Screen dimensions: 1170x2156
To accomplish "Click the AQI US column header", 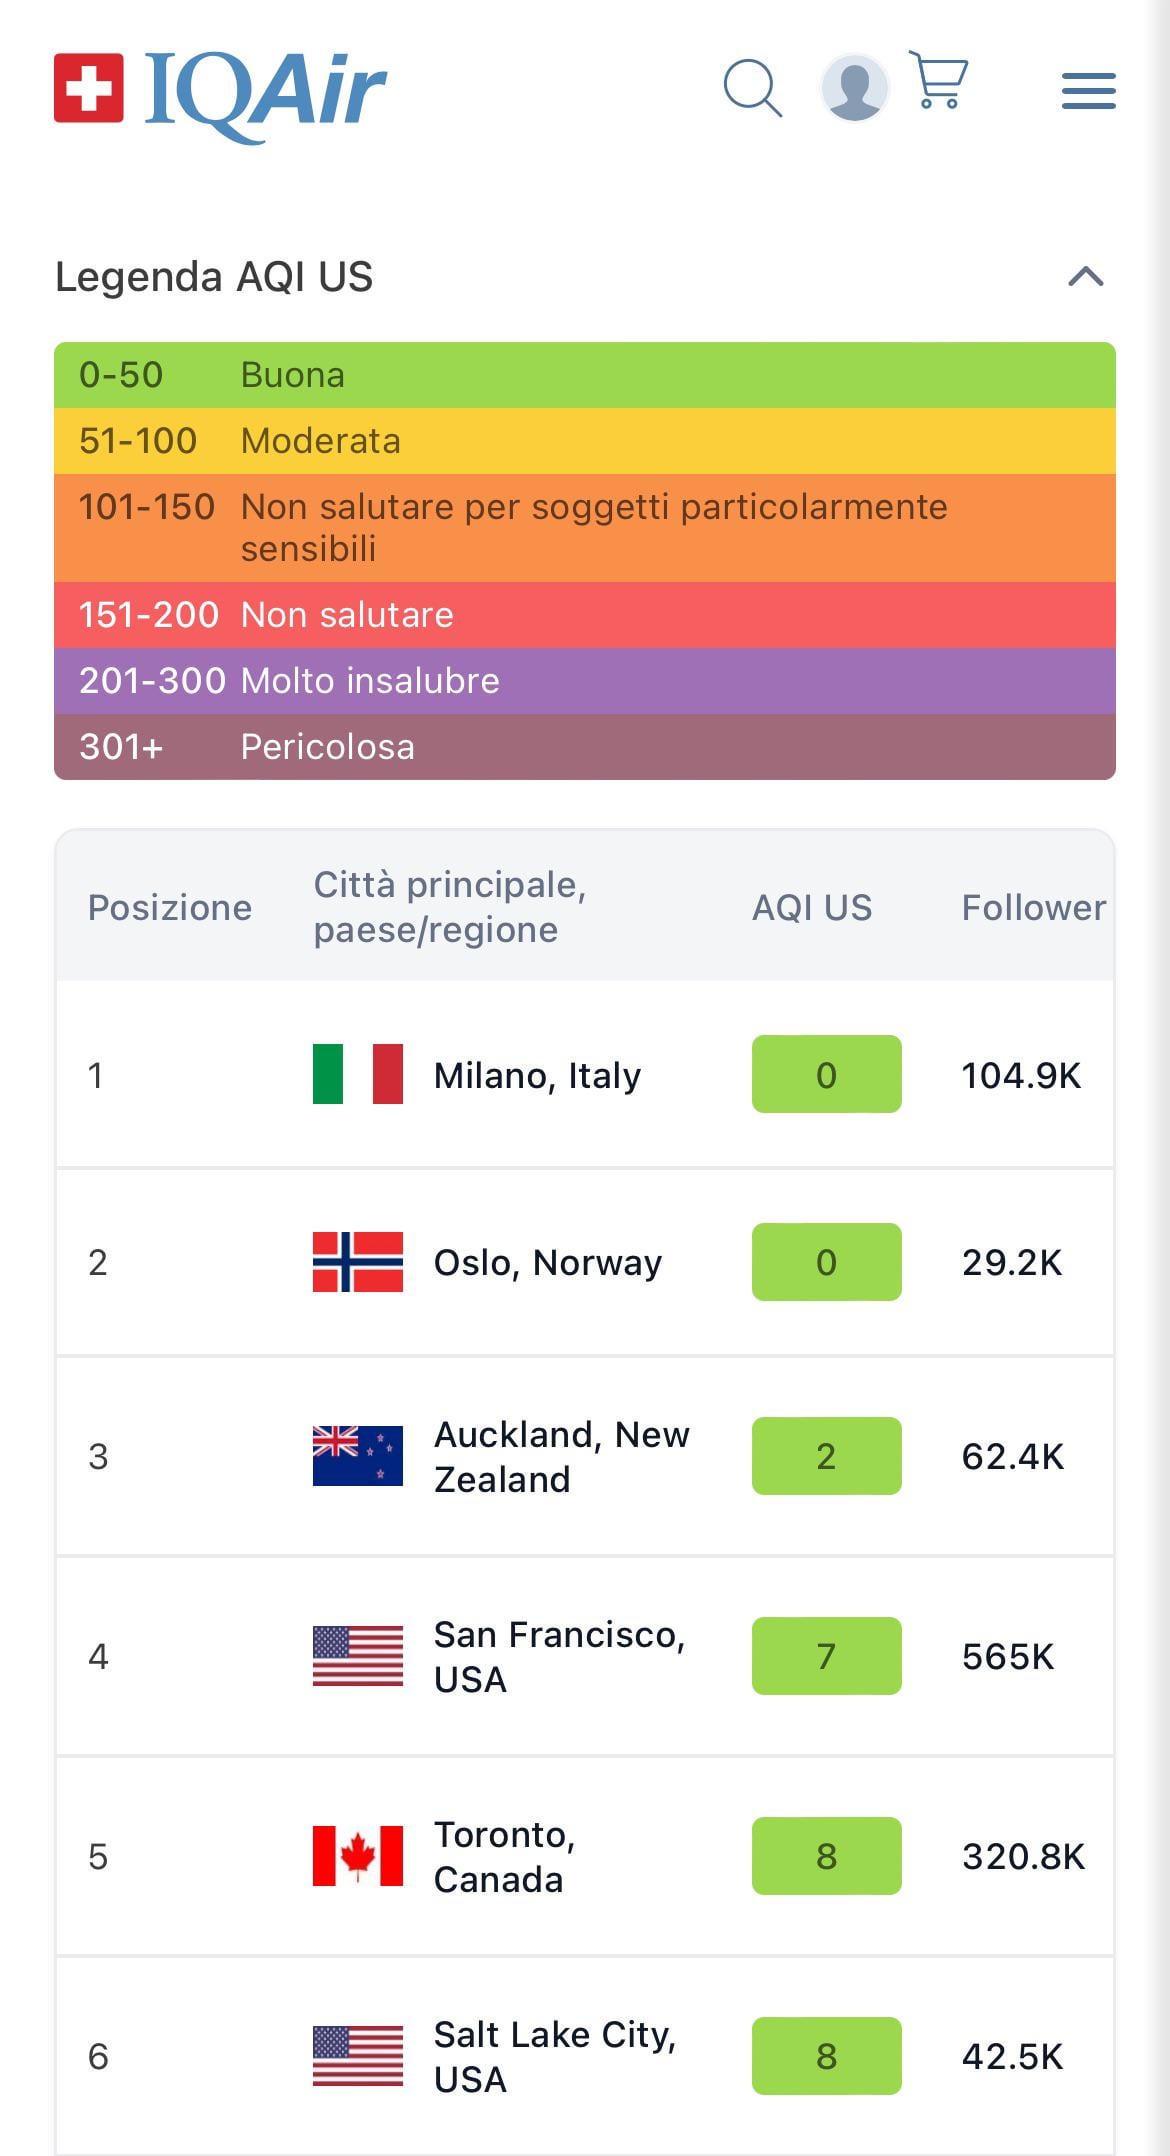I will (x=812, y=907).
